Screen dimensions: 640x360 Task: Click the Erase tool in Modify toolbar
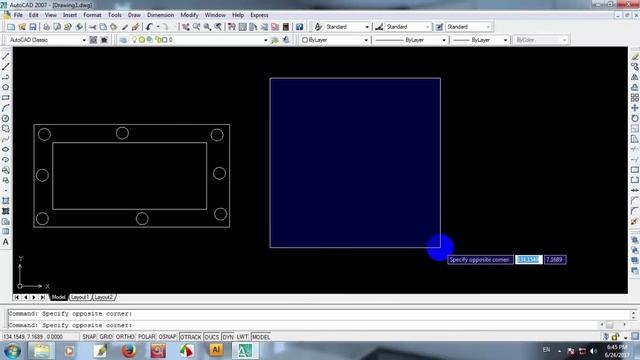[635, 56]
